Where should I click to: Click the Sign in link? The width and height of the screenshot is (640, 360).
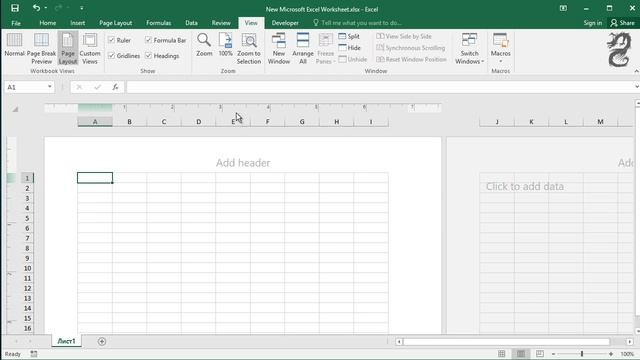[593, 23]
